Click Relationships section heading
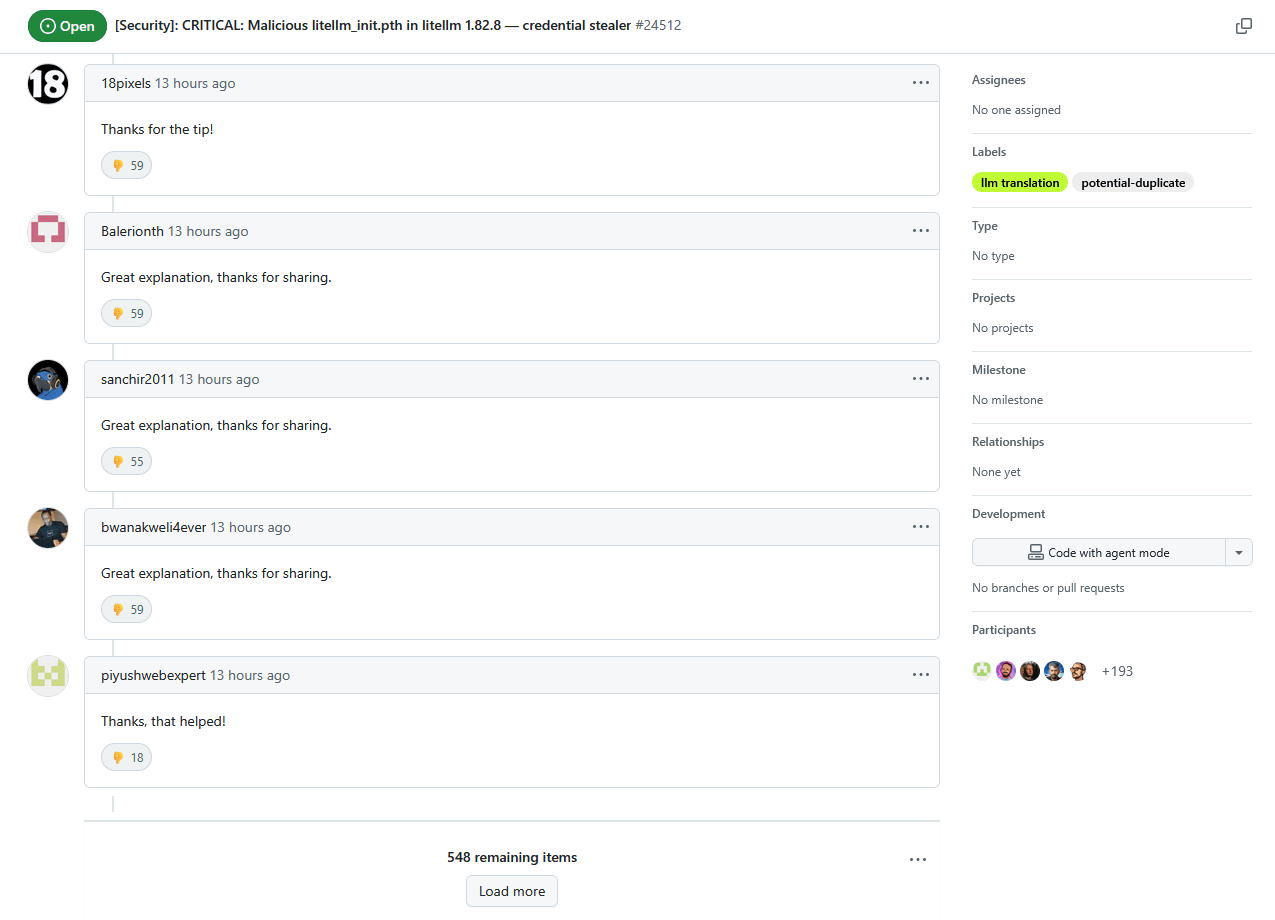 (1008, 442)
